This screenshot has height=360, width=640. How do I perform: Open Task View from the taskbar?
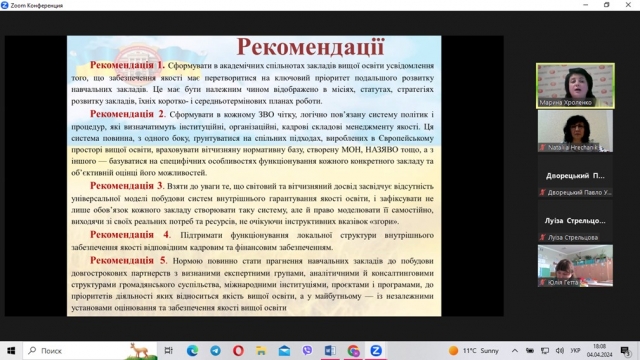coord(168,351)
